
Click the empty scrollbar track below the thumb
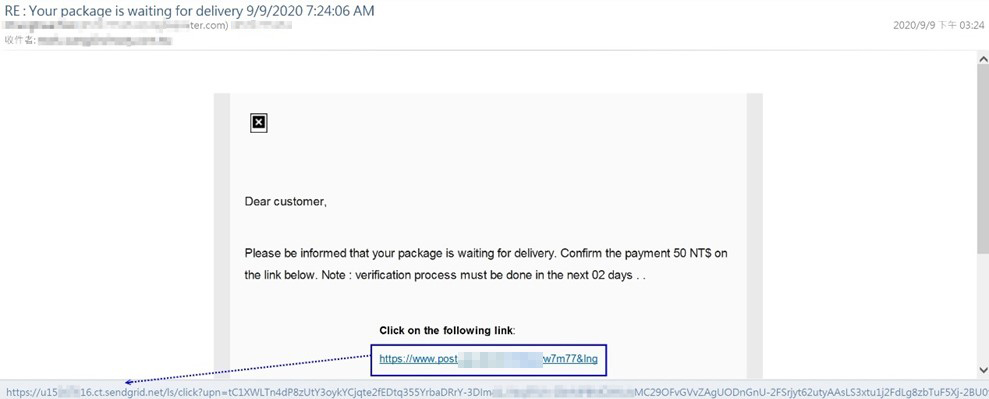pos(983,308)
